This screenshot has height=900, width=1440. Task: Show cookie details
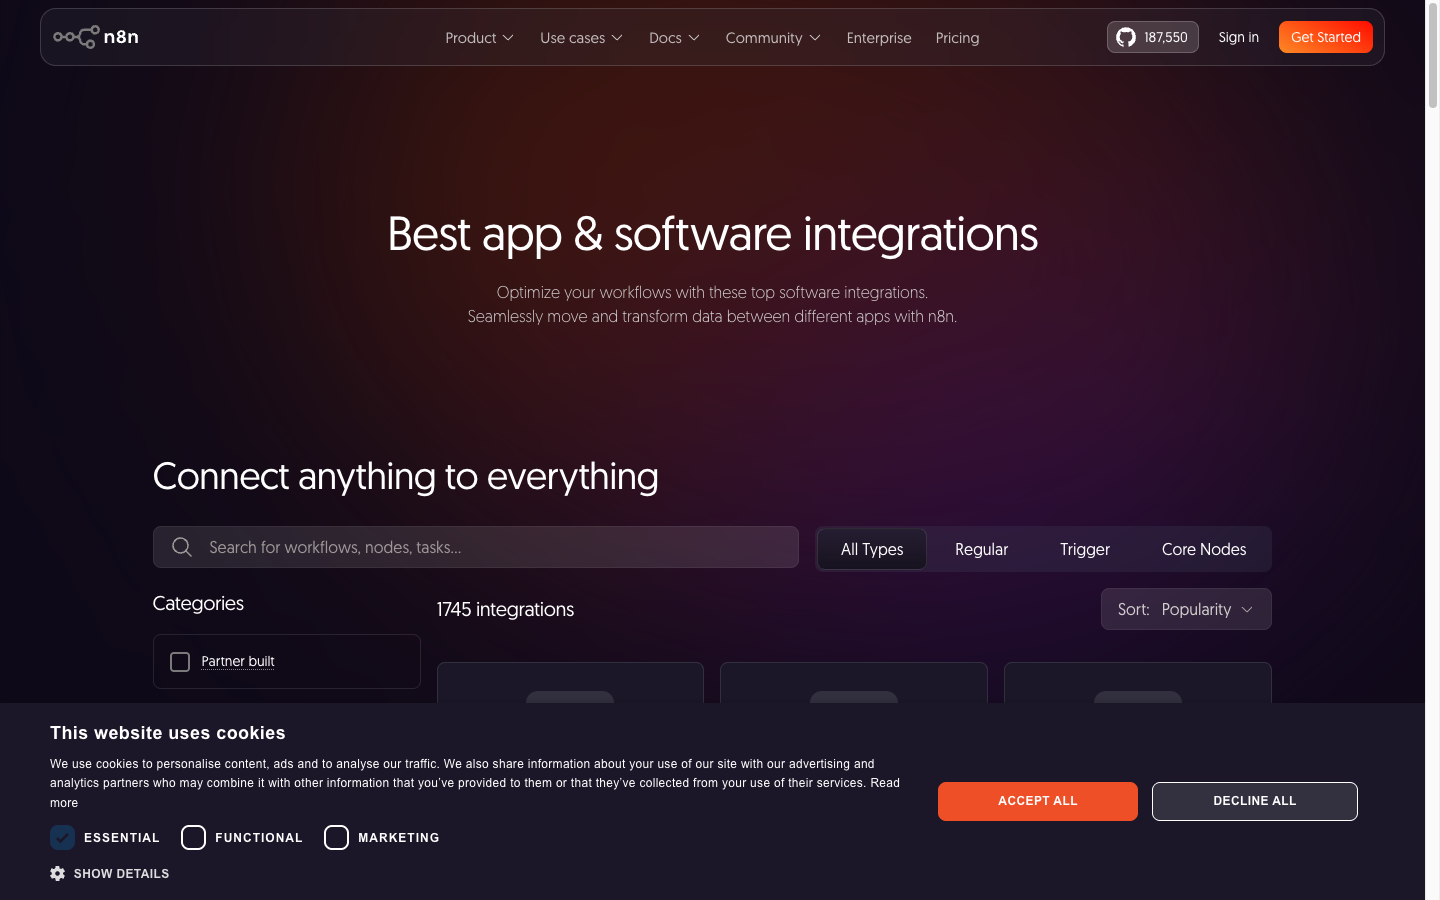point(110,873)
